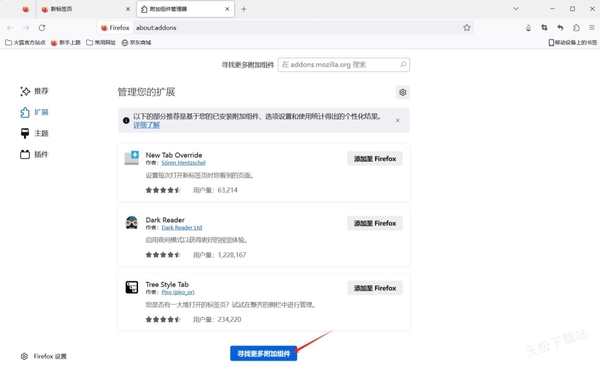
Task: Follow the 详细了解 link
Action: [147, 125]
